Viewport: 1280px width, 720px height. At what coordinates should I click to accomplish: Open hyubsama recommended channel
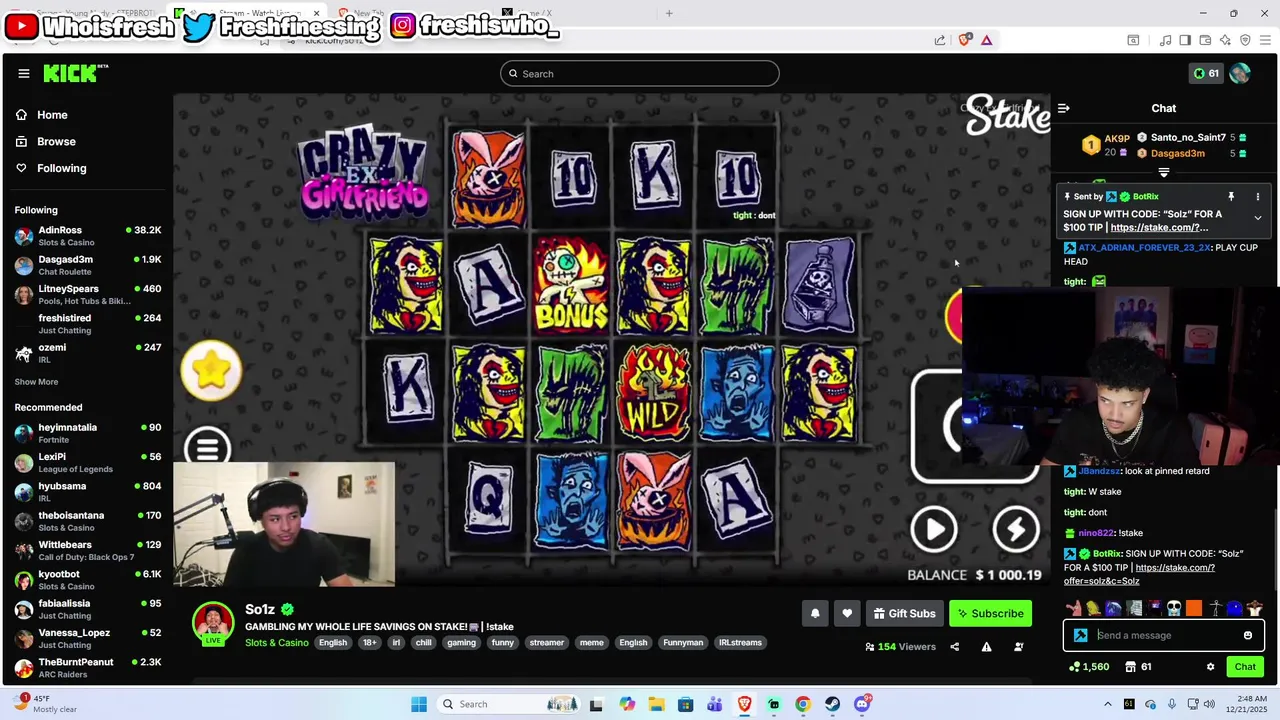coord(88,492)
